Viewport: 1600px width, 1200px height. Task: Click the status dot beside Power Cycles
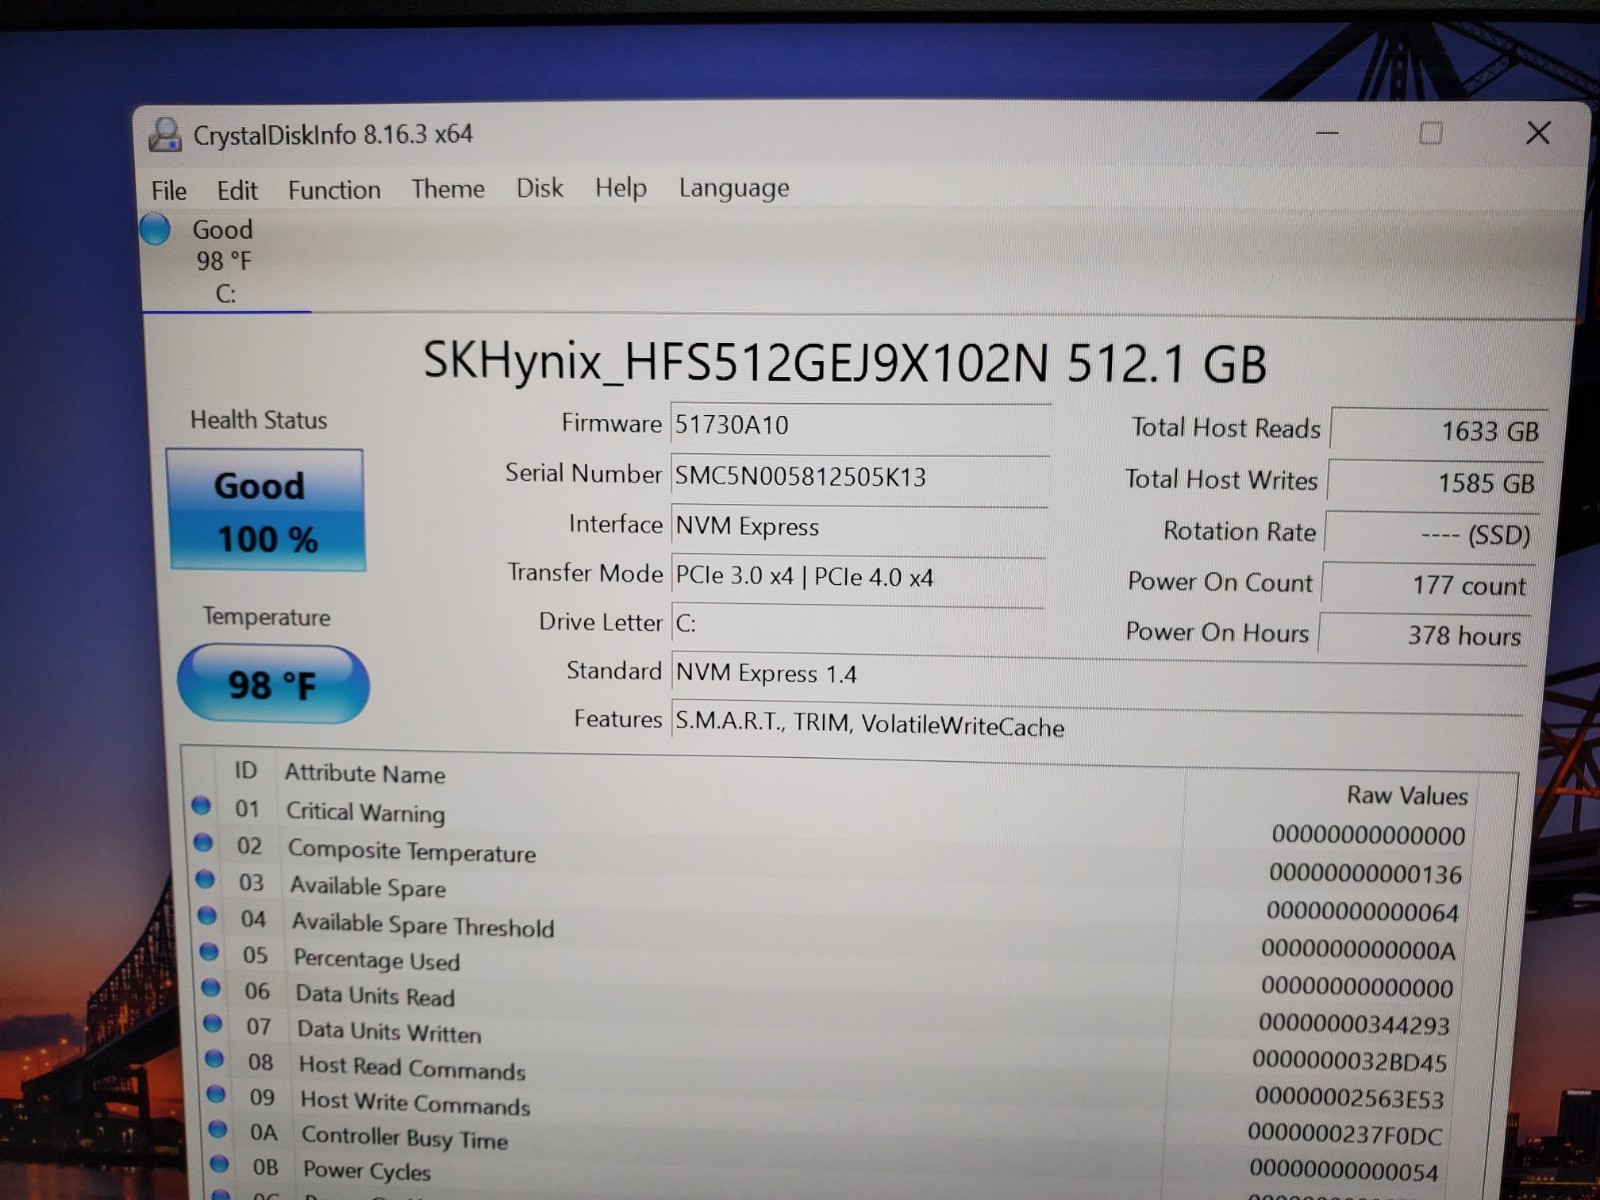pyautogui.click(x=220, y=1164)
